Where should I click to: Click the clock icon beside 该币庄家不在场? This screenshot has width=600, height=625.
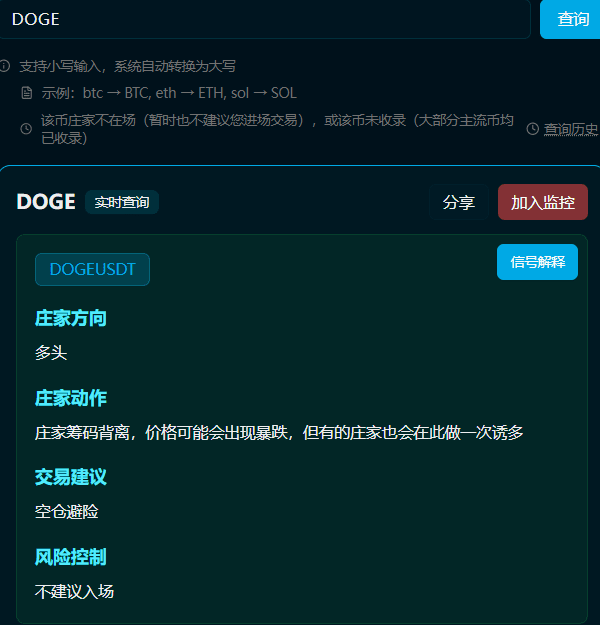26,129
